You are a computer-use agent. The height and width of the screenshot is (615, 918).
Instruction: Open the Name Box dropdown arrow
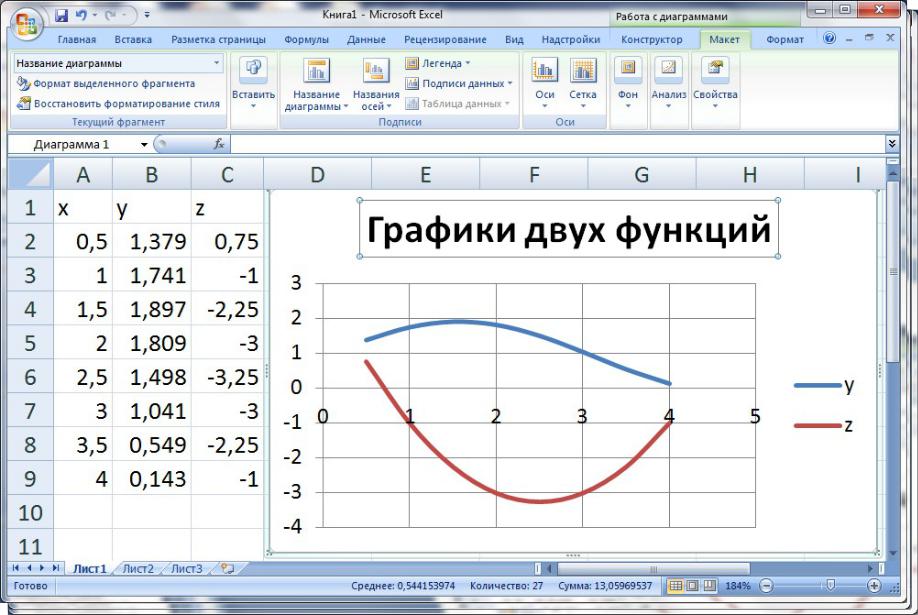(x=144, y=145)
